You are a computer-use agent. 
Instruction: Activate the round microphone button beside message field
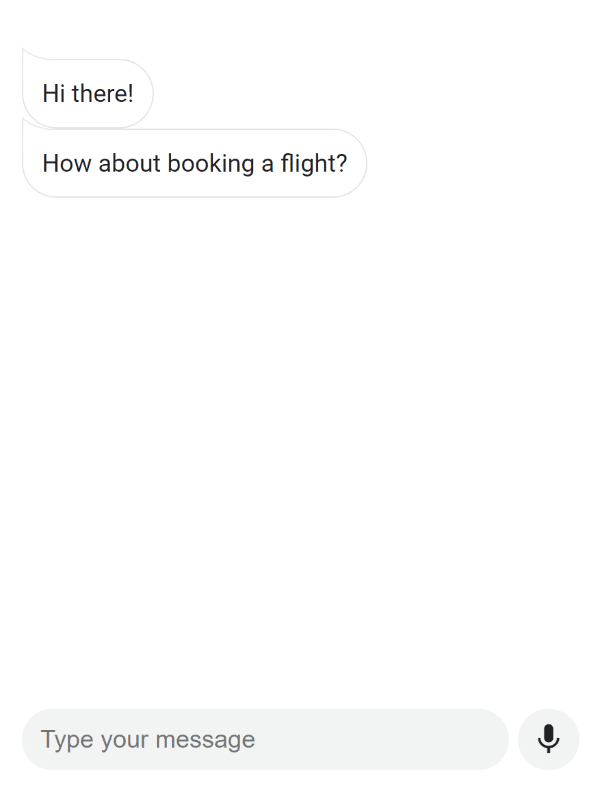(x=548, y=739)
